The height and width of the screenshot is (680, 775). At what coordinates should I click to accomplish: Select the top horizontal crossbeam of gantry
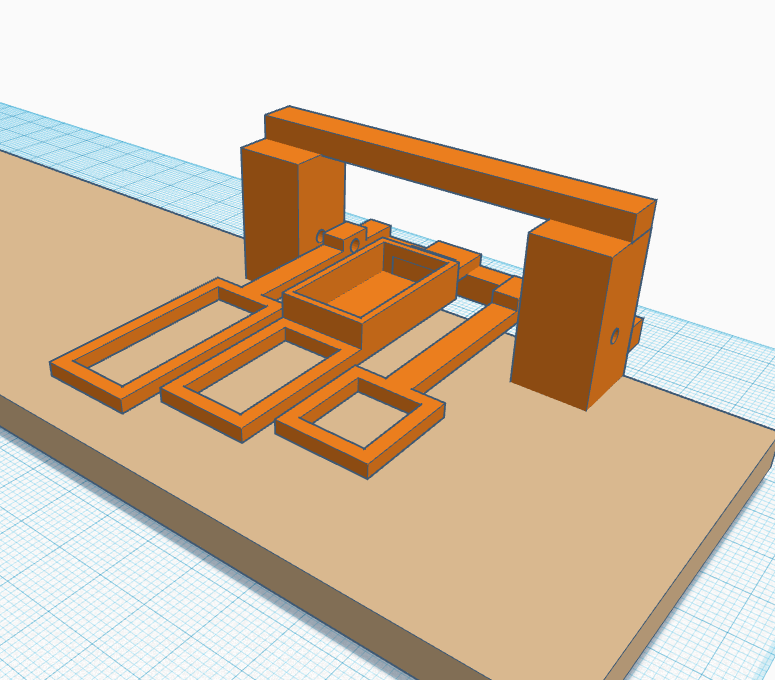(460, 170)
